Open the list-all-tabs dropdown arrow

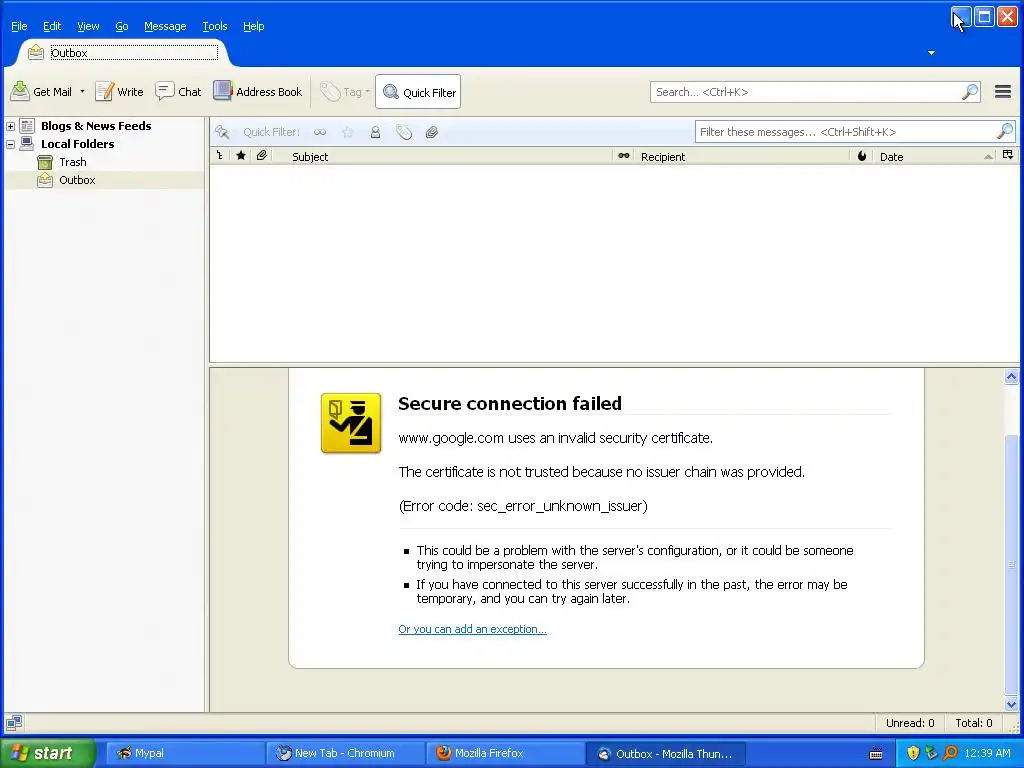(x=931, y=53)
